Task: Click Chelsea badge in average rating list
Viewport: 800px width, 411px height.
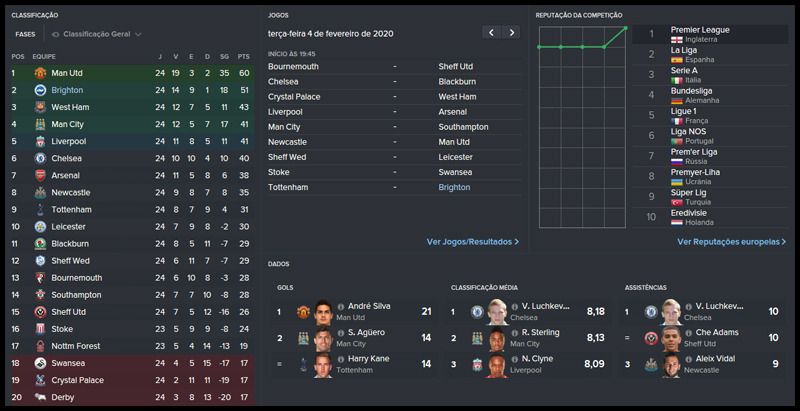Action: [x=477, y=312]
